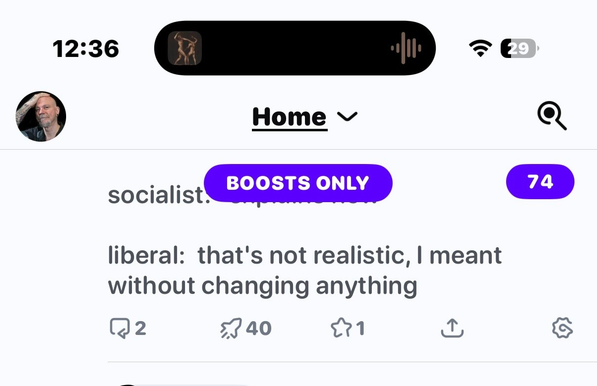The image size is (597, 386).
Task: Open post actions gear icon
Action: pos(562,328)
